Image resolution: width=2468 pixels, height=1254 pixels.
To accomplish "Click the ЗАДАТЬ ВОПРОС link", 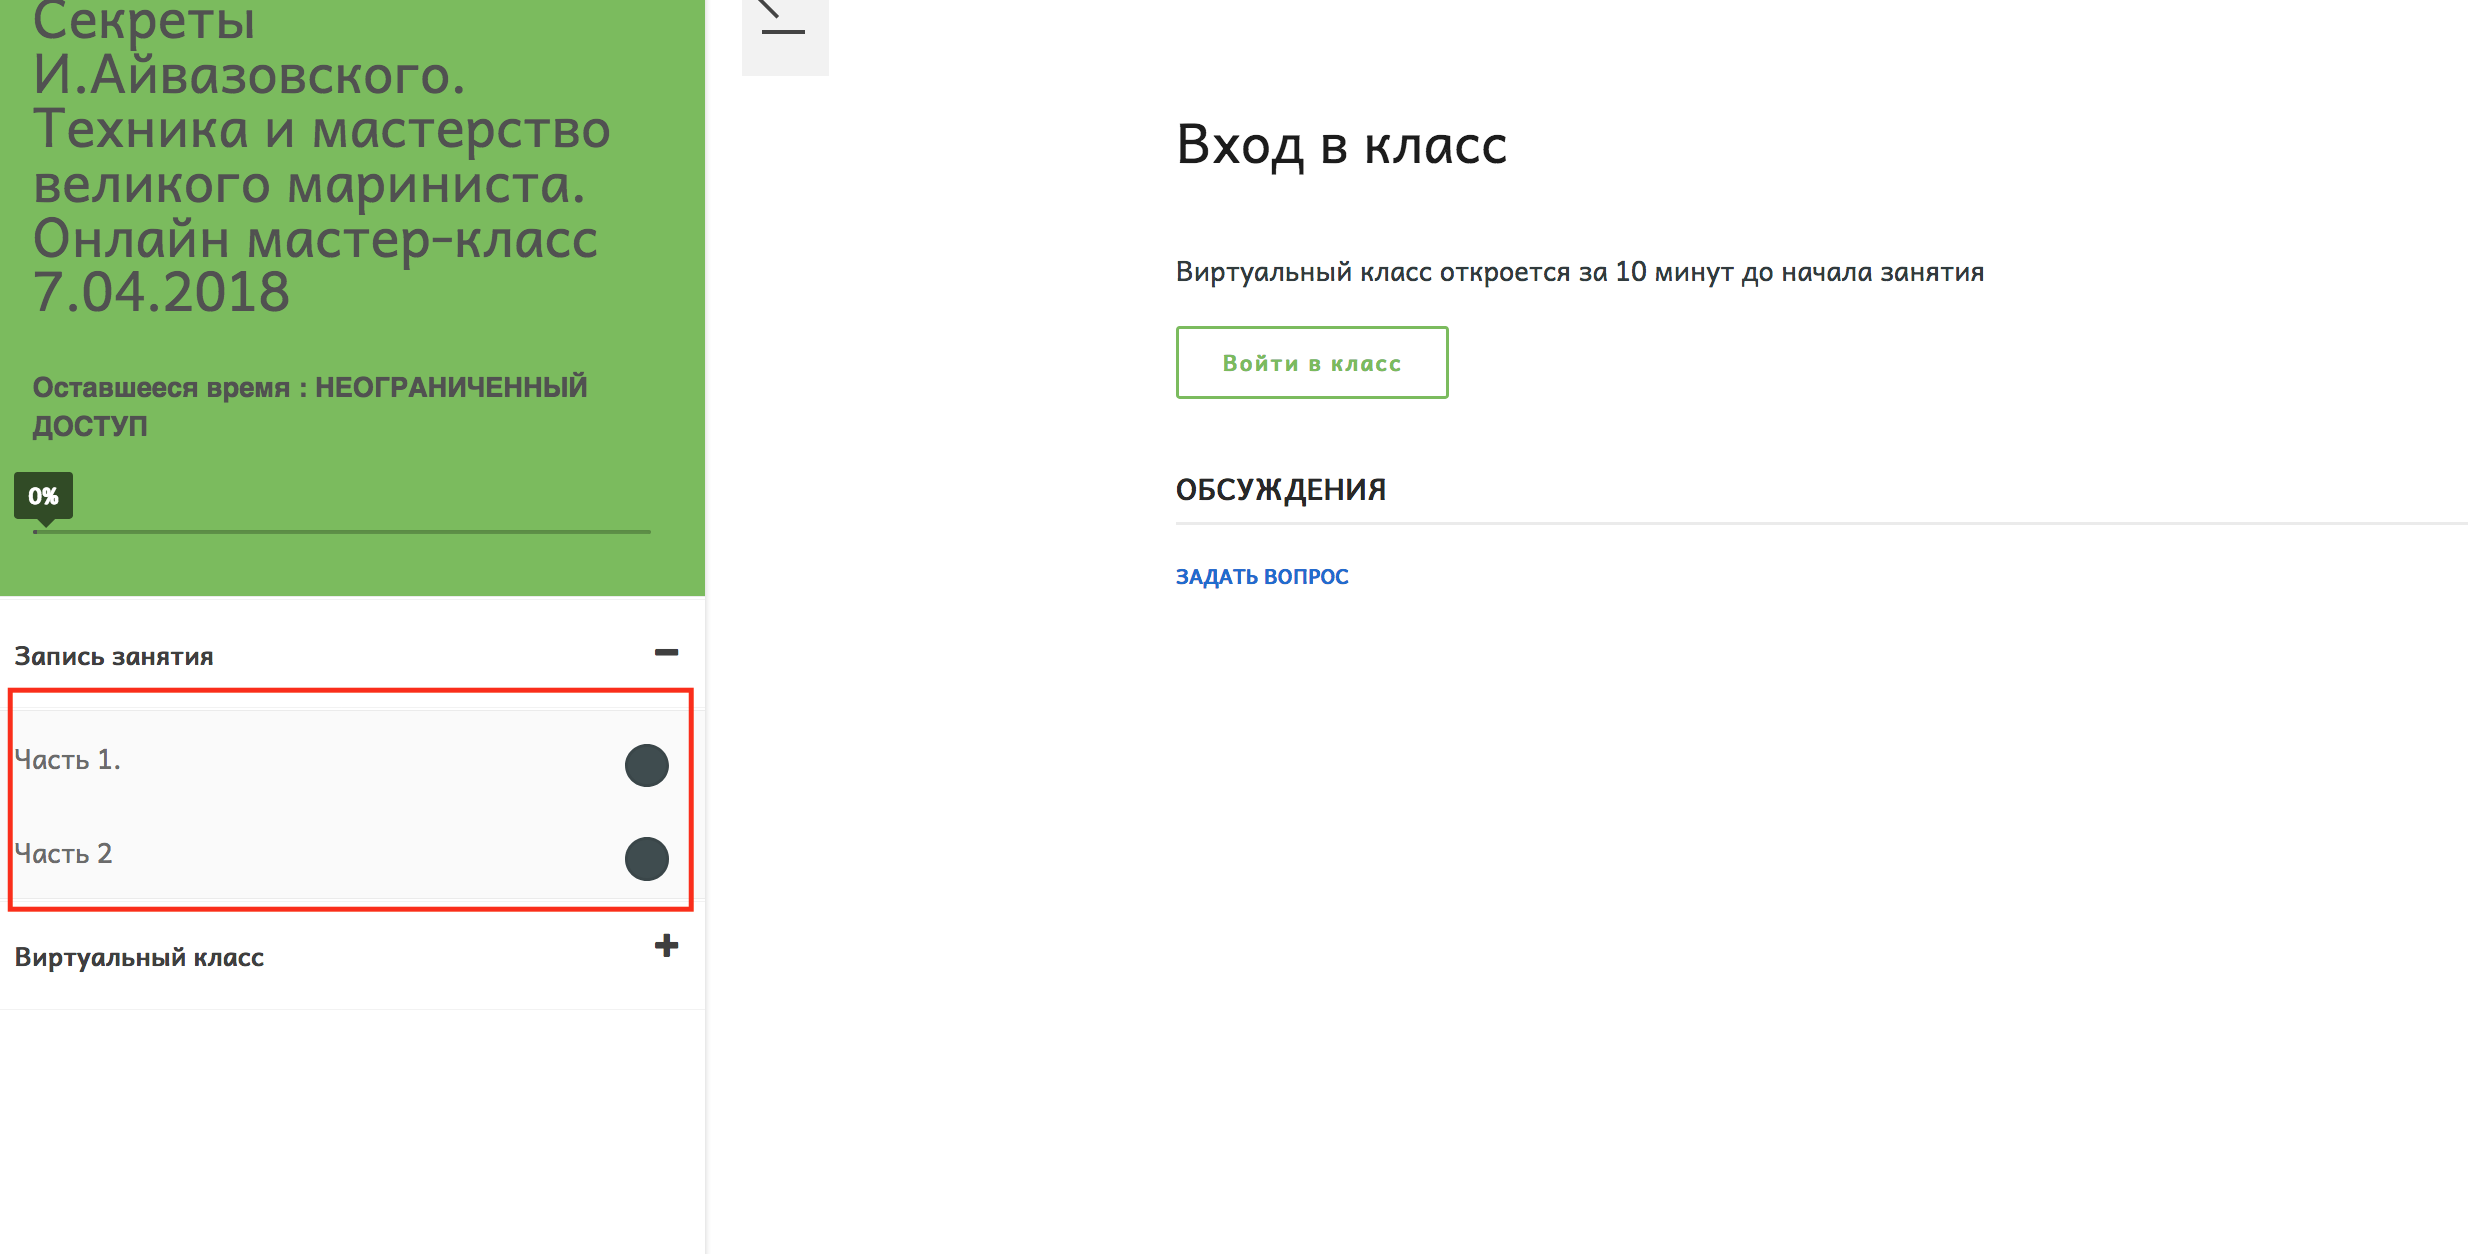I will pos(1262,577).
